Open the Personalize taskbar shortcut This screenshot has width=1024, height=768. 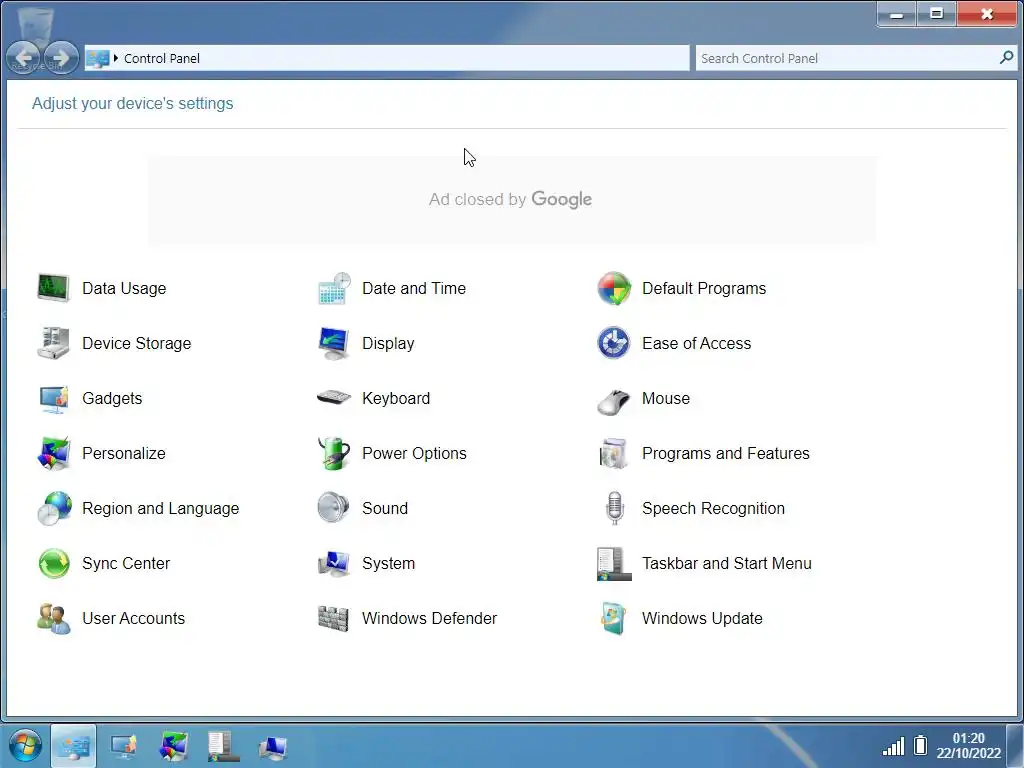pyautogui.click(x=173, y=746)
